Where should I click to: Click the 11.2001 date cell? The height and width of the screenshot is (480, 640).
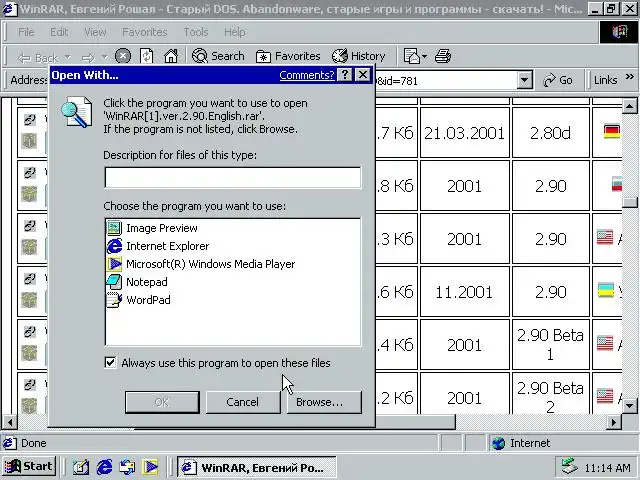[465, 292]
